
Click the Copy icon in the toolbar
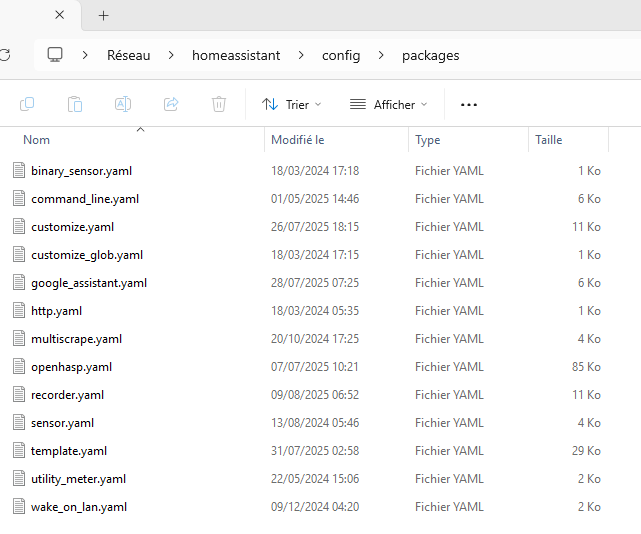pyautogui.click(x=27, y=104)
